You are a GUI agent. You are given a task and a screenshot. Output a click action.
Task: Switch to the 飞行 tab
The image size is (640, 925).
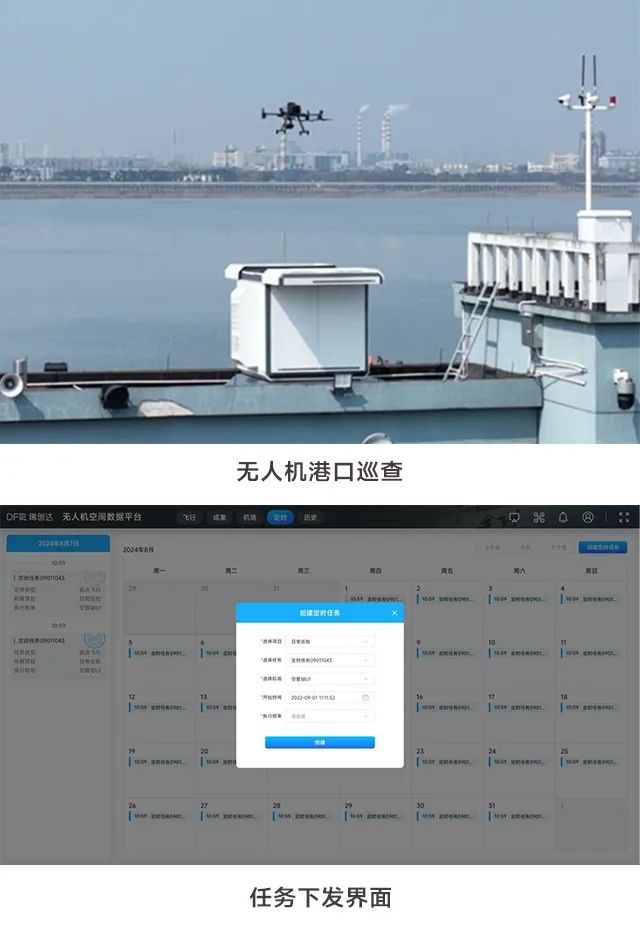coord(189,518)
